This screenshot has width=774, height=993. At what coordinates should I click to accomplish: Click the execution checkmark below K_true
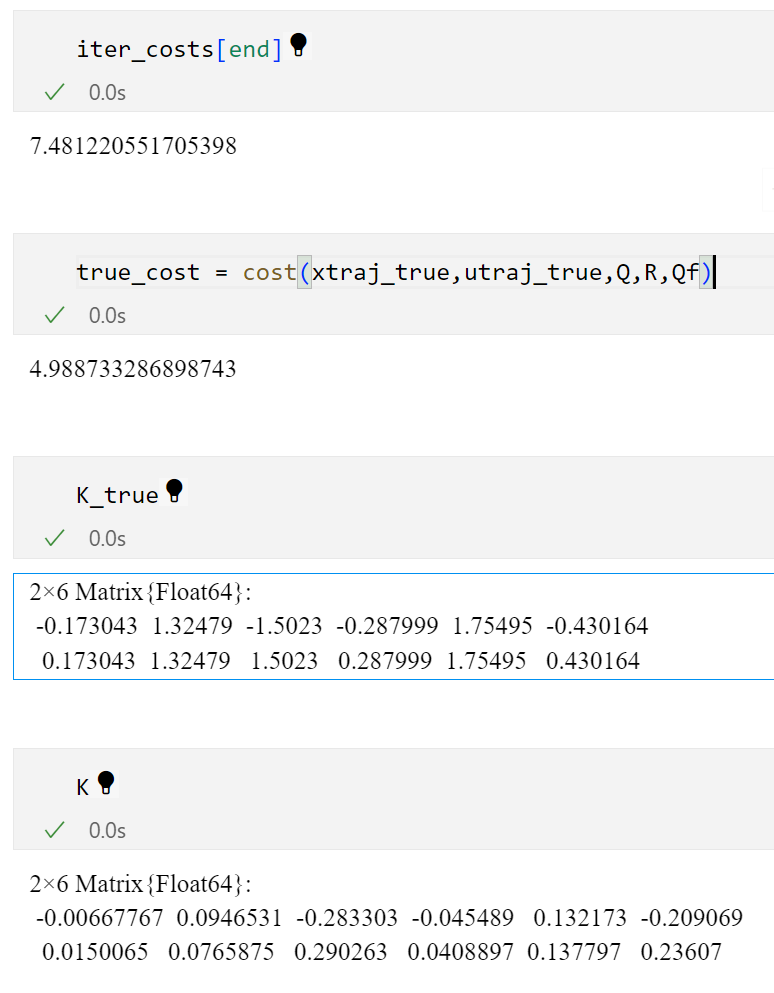55,539
